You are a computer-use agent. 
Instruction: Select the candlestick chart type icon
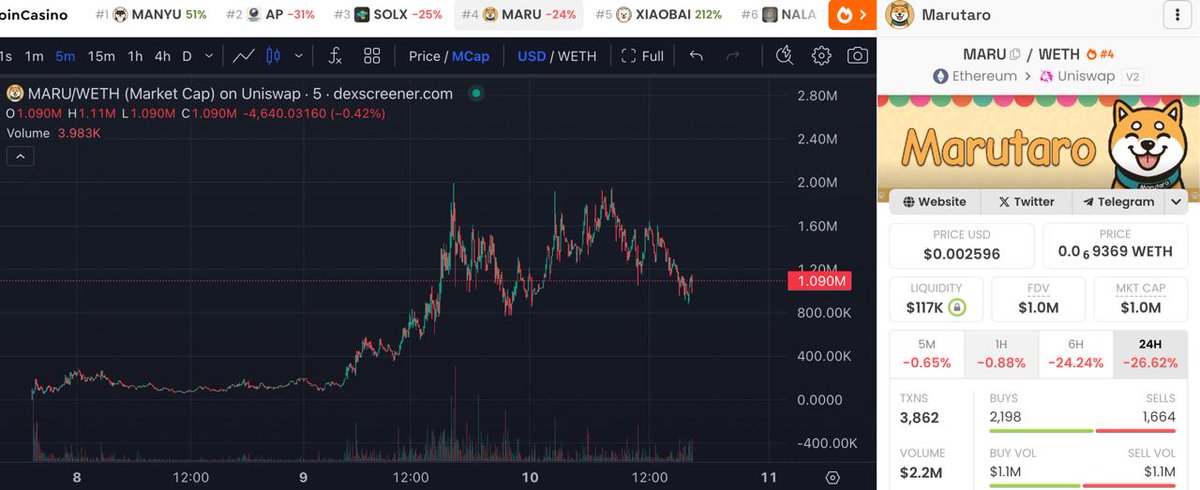(x=272, y=56)
